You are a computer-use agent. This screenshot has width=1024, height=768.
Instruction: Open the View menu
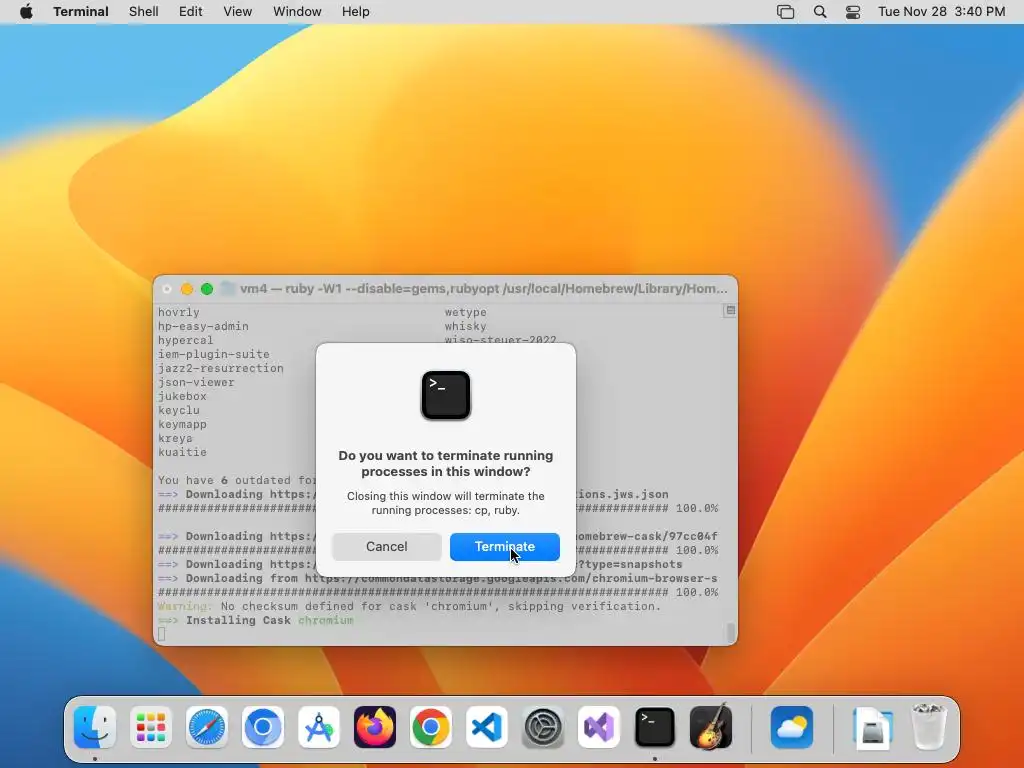pos(238,12)
